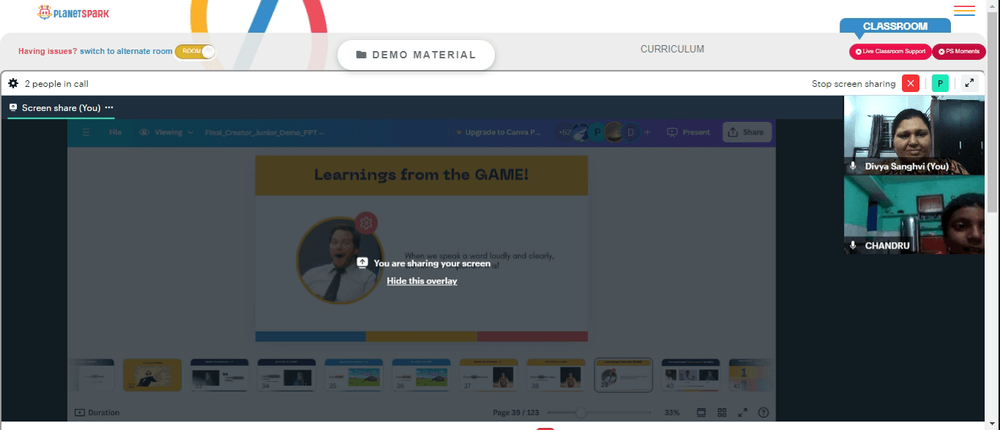Viewport: 1000px width, 430px height.
Task: Click the D collaborator avatar in Canva
Action: [631, 132]
